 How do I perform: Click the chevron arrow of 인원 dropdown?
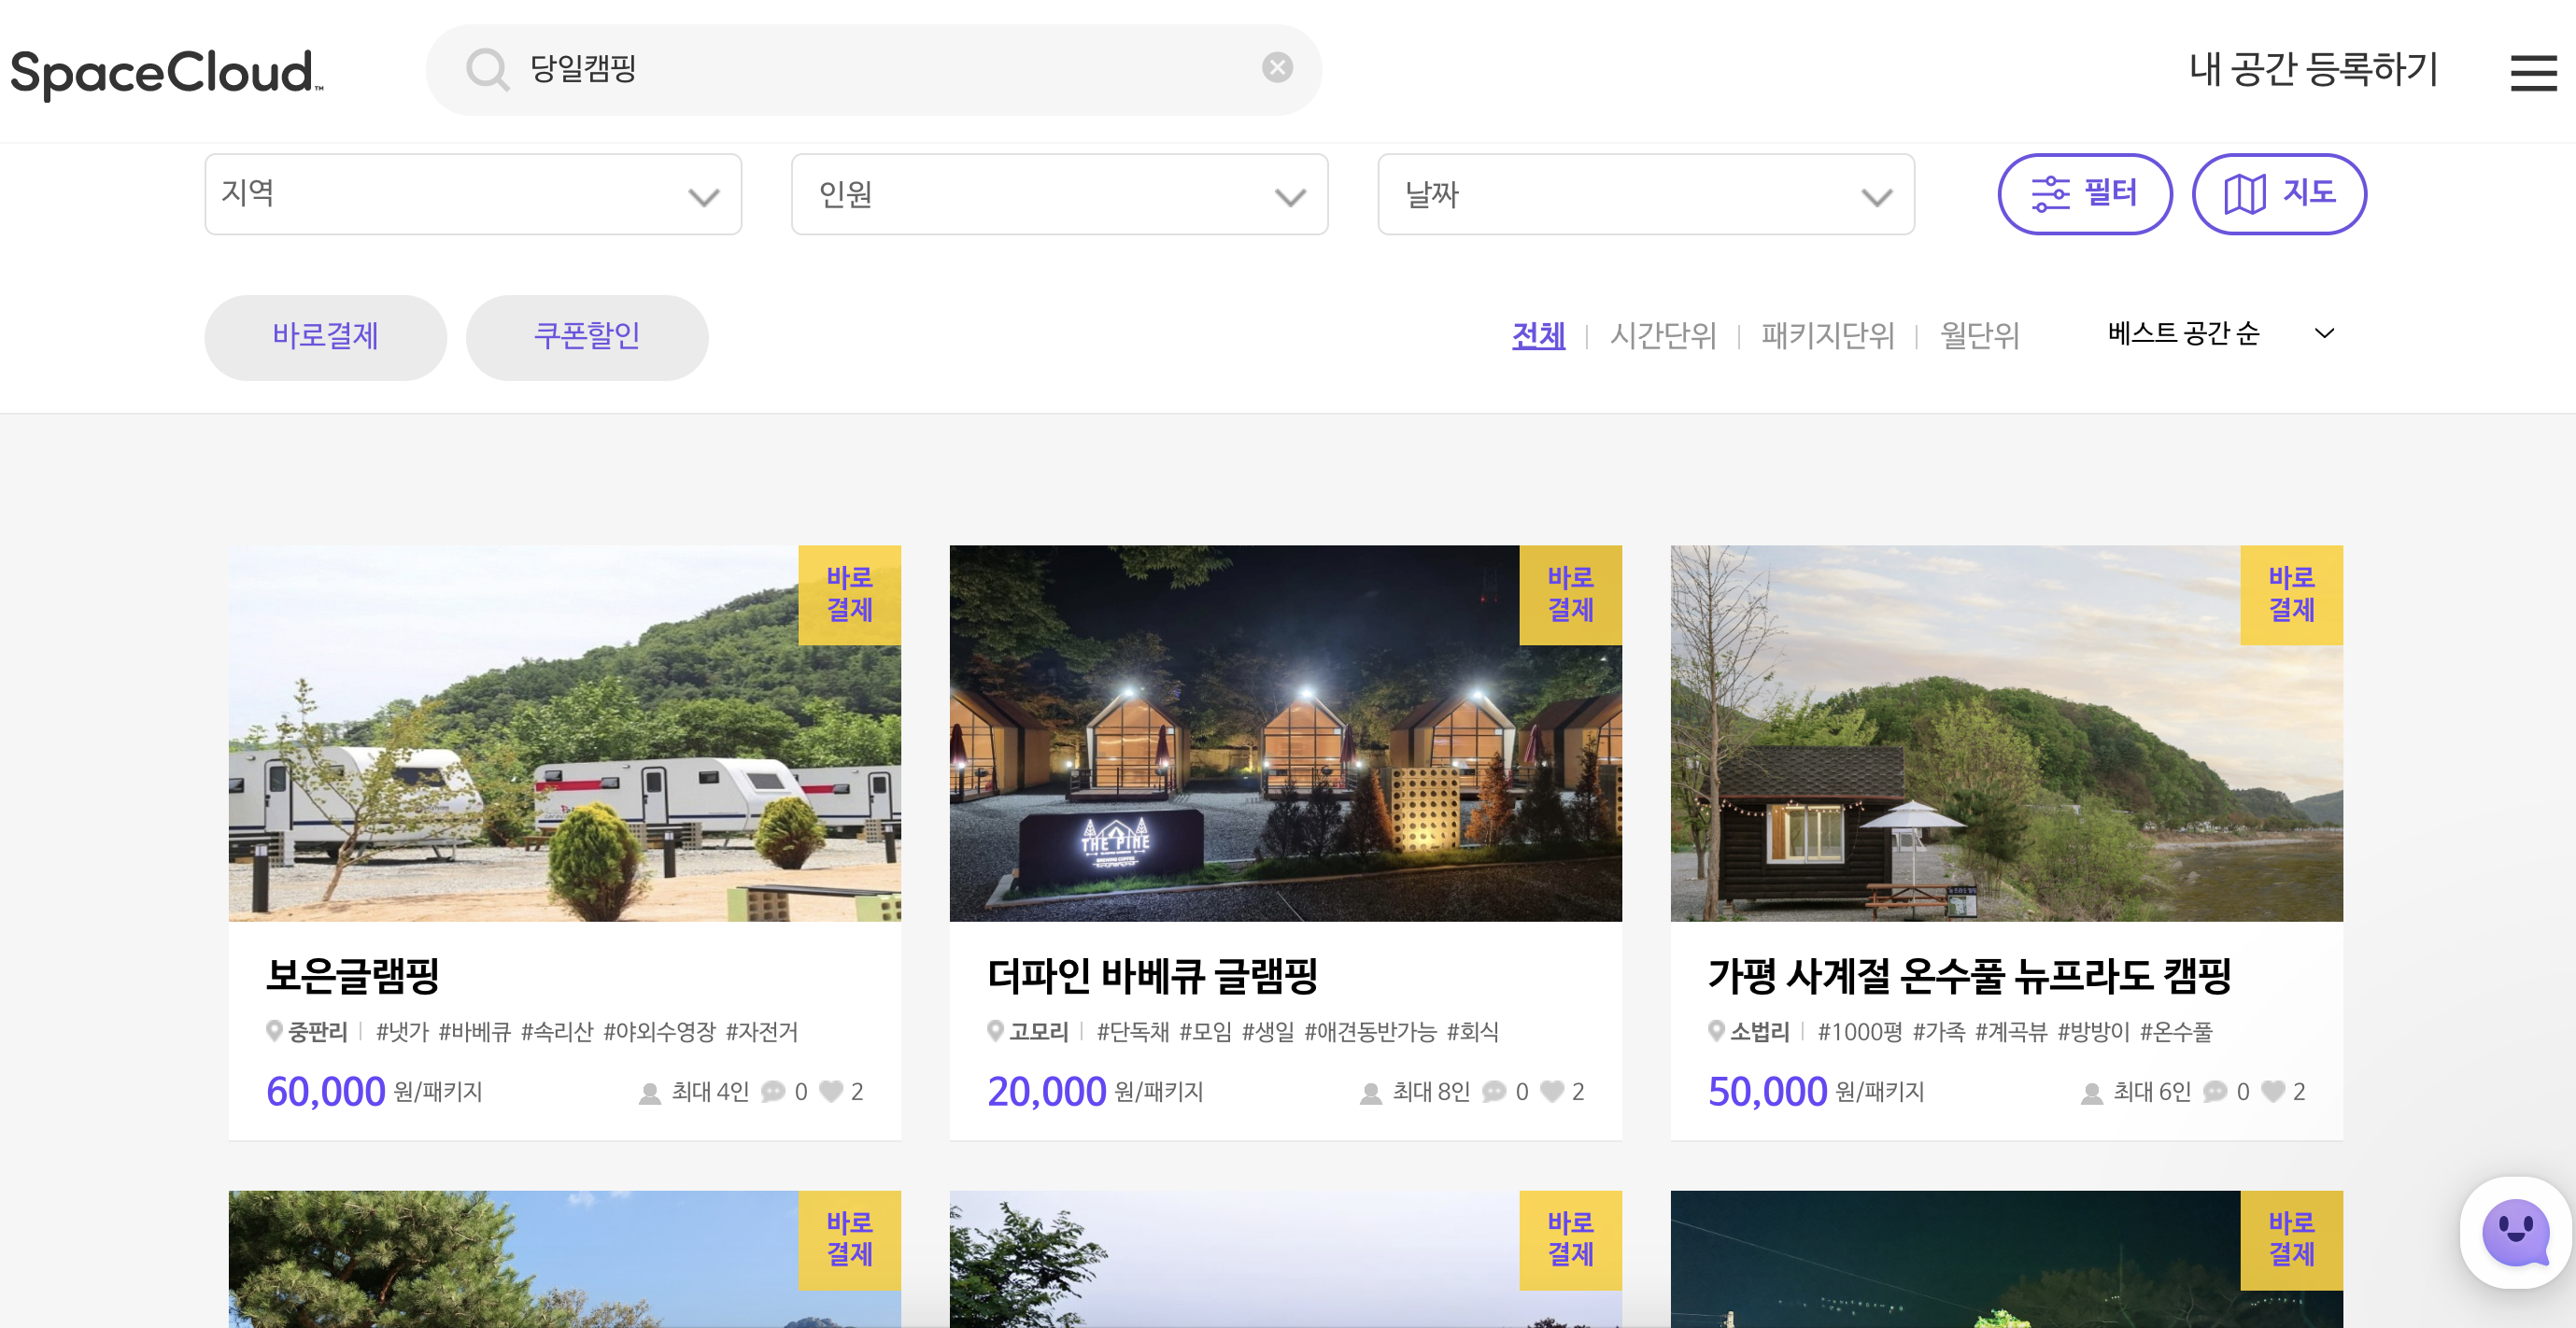pos(1290,197)
